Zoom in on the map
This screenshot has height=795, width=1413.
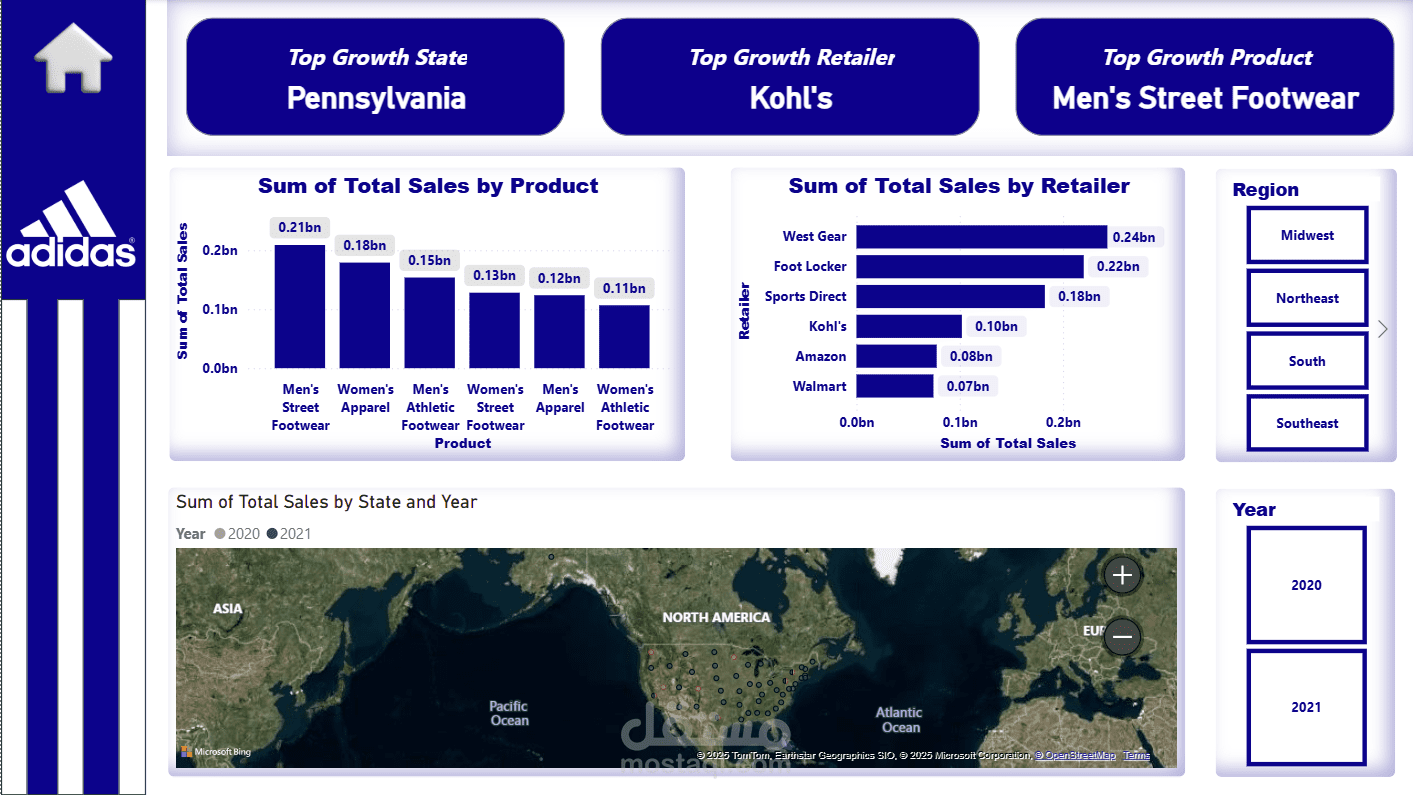pyautogui.click(x=1122, y=575)
